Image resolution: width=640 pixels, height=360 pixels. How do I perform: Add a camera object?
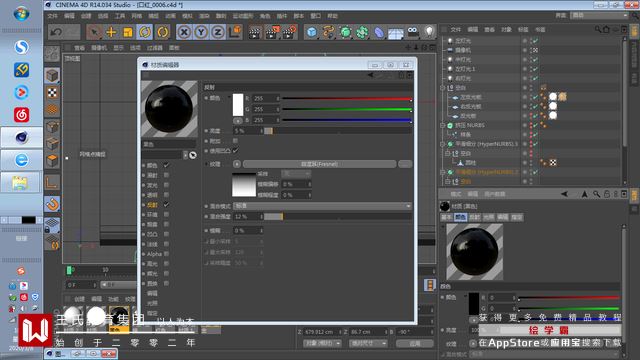click(413, 31)
